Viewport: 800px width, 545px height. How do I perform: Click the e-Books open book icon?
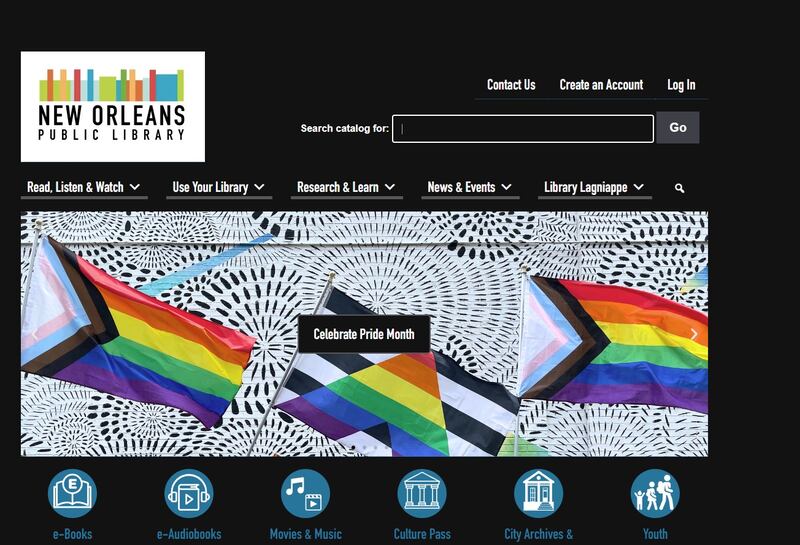click(72, 493)
